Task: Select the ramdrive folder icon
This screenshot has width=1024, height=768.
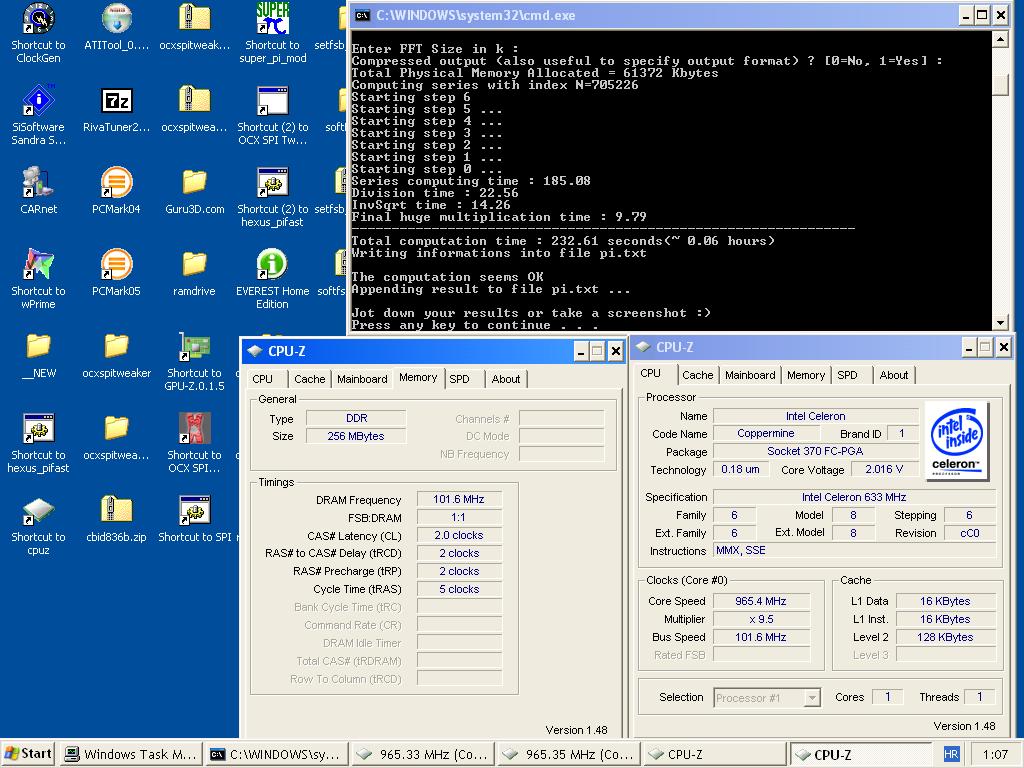Action: 194,264
